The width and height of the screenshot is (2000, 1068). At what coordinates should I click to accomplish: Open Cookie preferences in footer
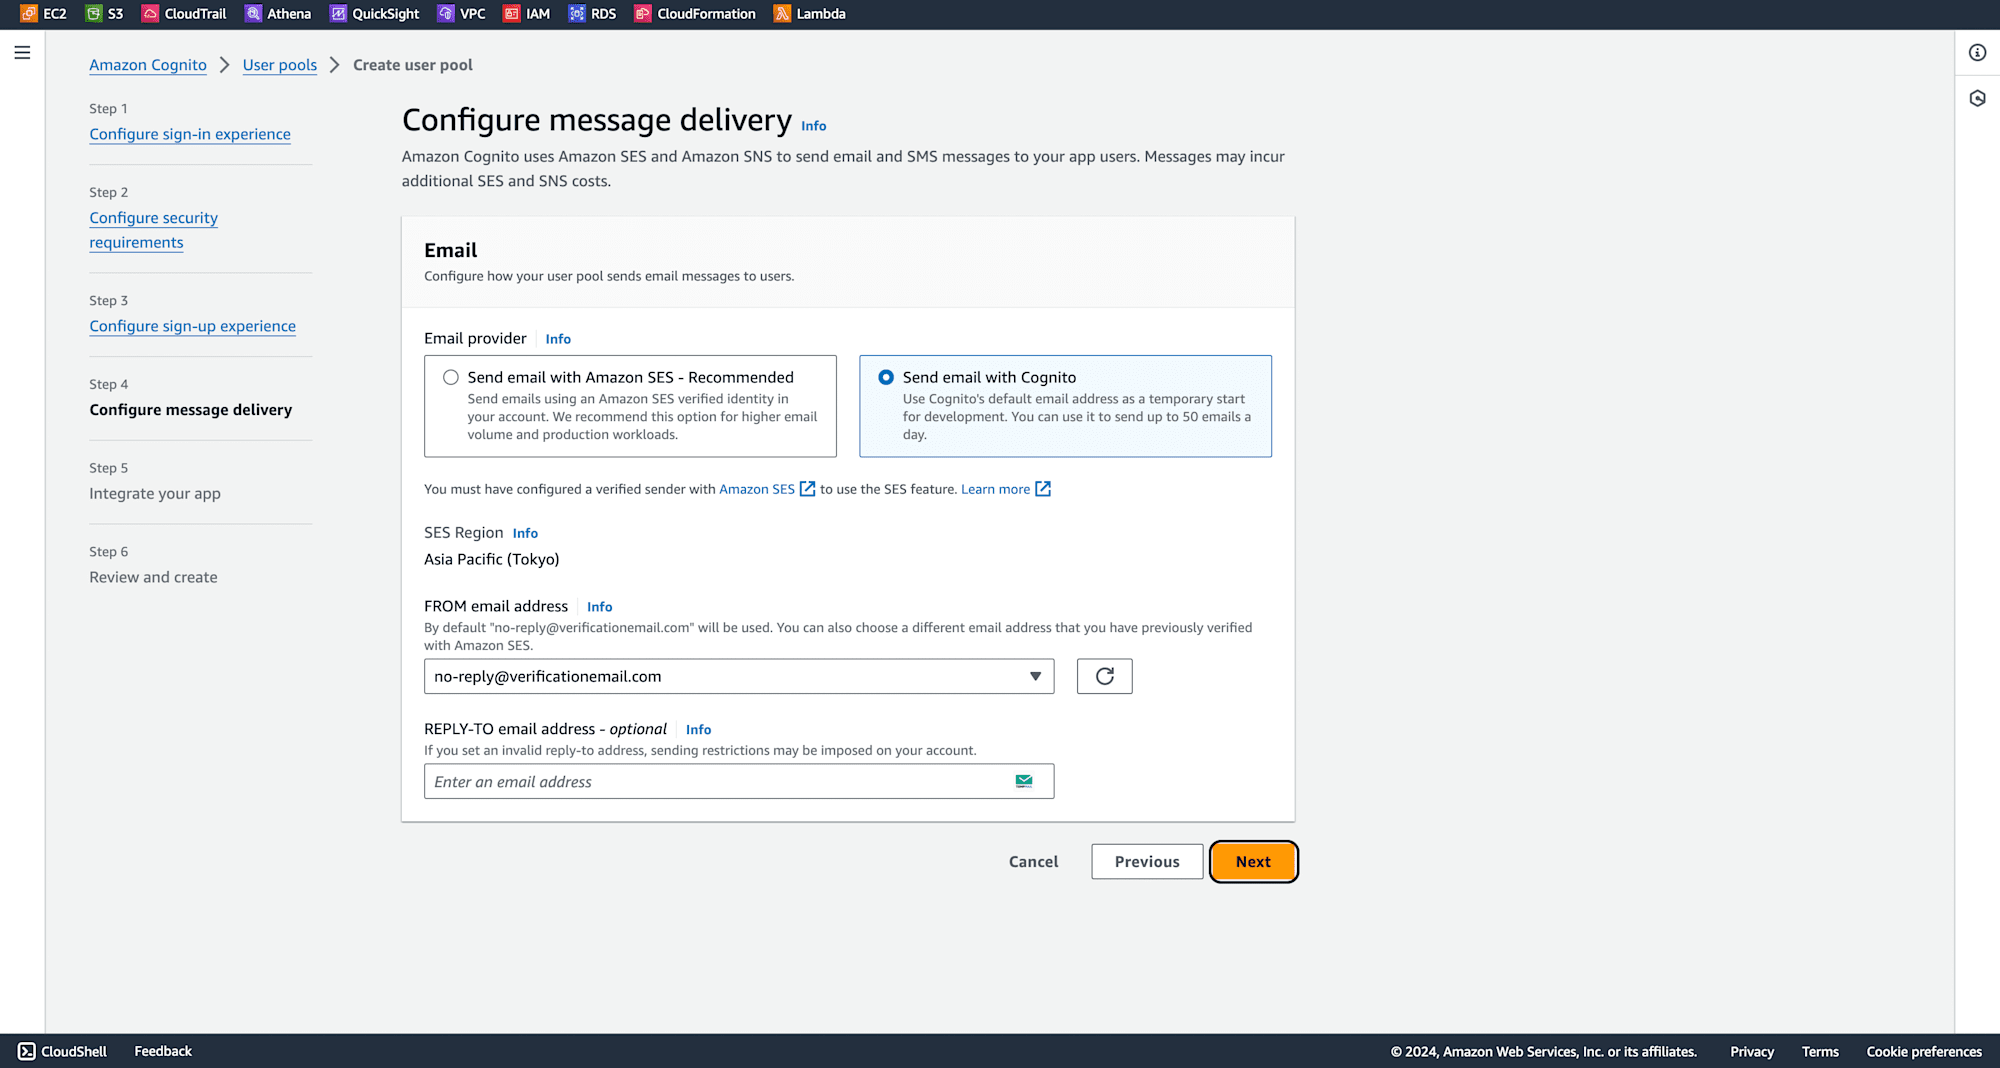coord(1924,1052)
